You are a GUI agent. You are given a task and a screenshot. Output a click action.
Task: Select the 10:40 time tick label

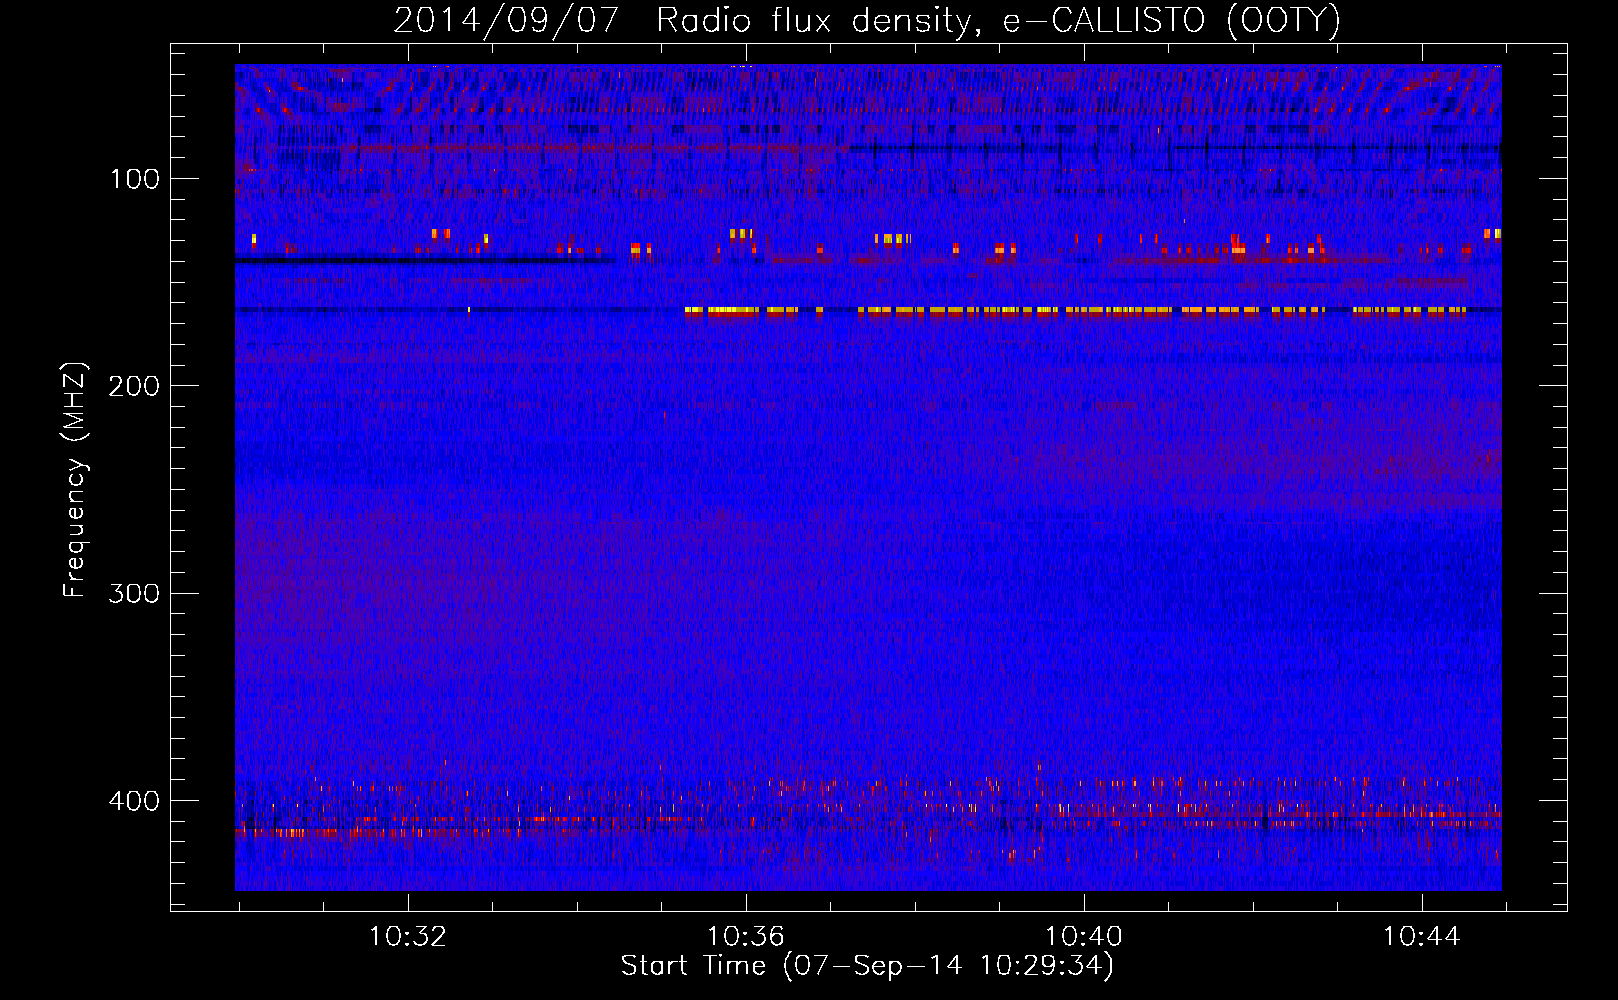(x=1084, y=937)
